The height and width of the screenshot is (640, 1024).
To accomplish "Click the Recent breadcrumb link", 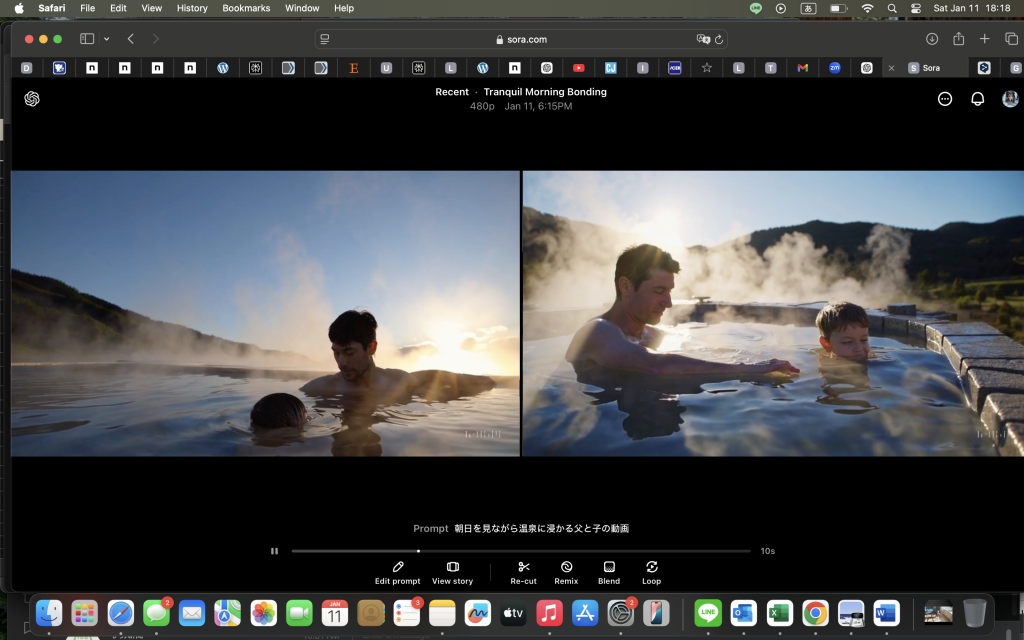I will pyautogui.click(x=452, y=92).
